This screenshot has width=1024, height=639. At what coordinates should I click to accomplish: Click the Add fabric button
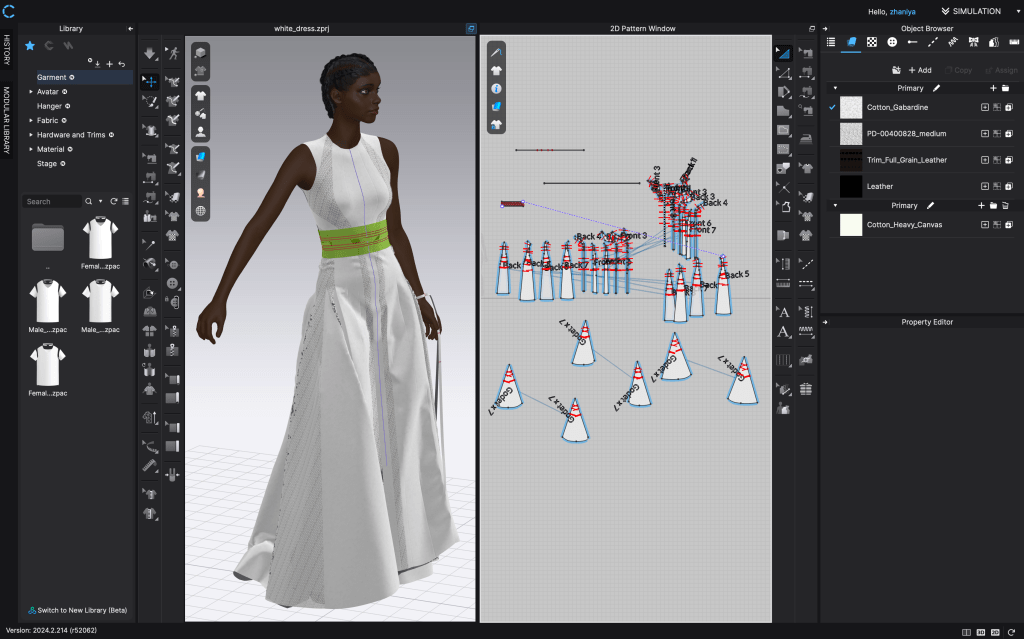(x=919, y=70)
